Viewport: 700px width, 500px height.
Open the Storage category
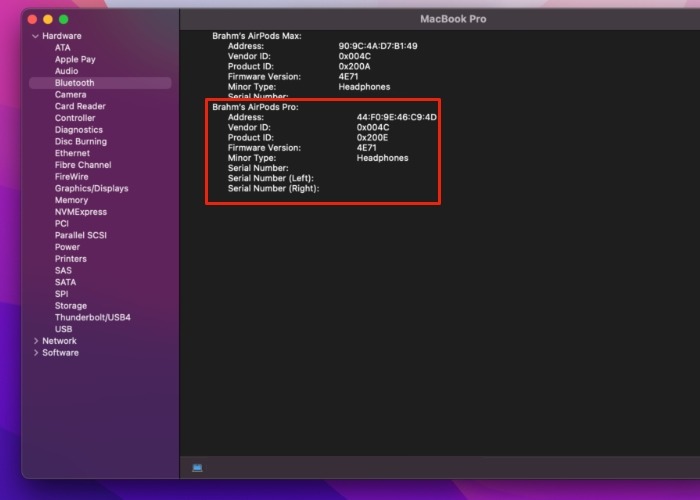click(70, 306)
